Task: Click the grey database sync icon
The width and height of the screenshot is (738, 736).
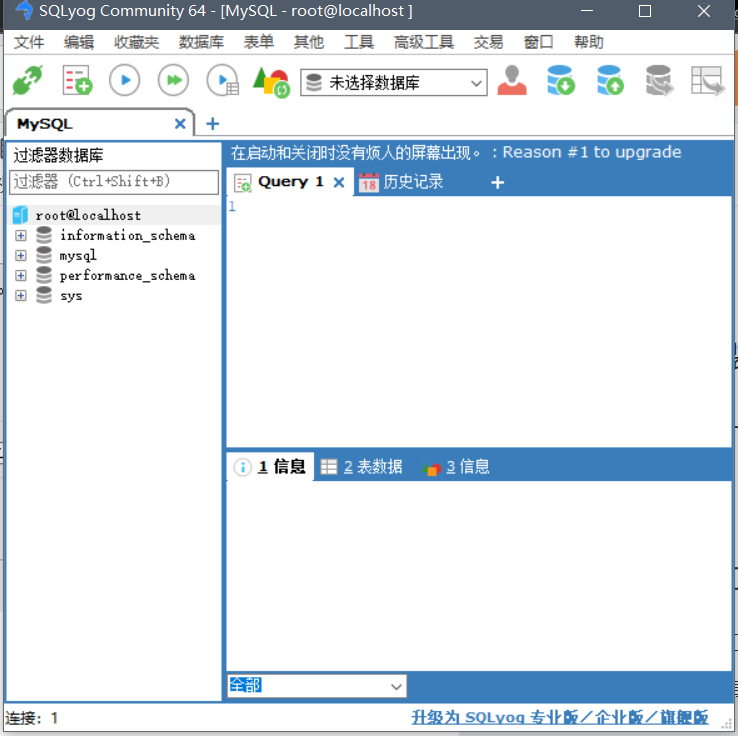Action: pyautogui.click(x=659, y=80)
